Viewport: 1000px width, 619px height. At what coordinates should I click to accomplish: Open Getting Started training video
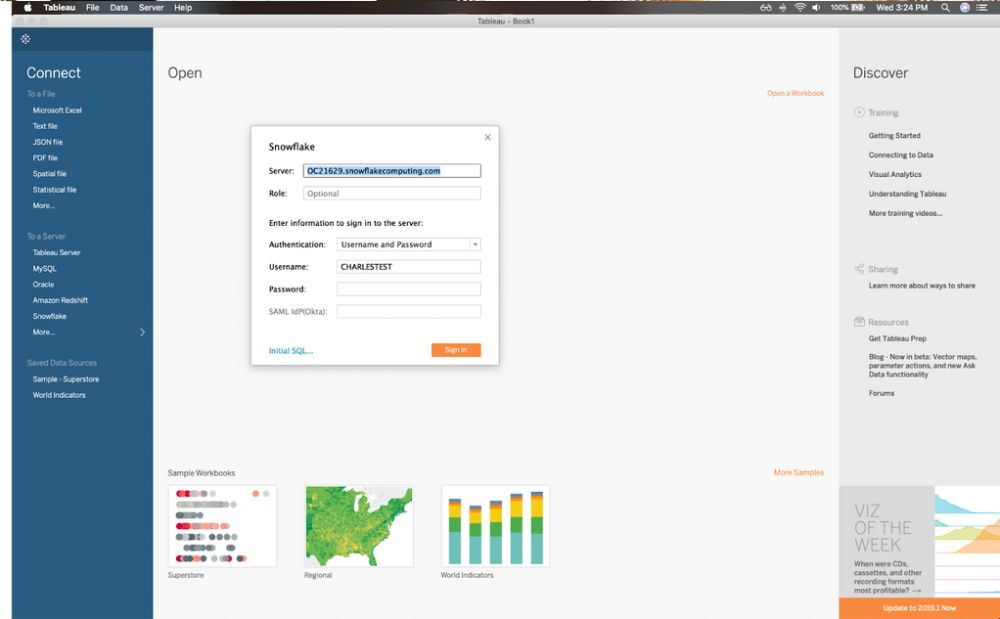(x=894, y=136)
